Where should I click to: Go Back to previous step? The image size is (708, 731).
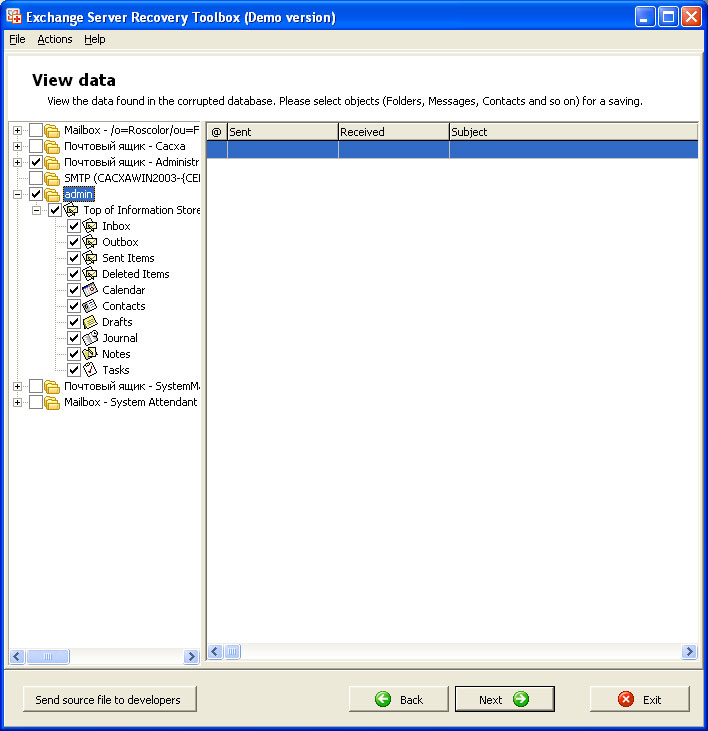click(x=399, y=699)
